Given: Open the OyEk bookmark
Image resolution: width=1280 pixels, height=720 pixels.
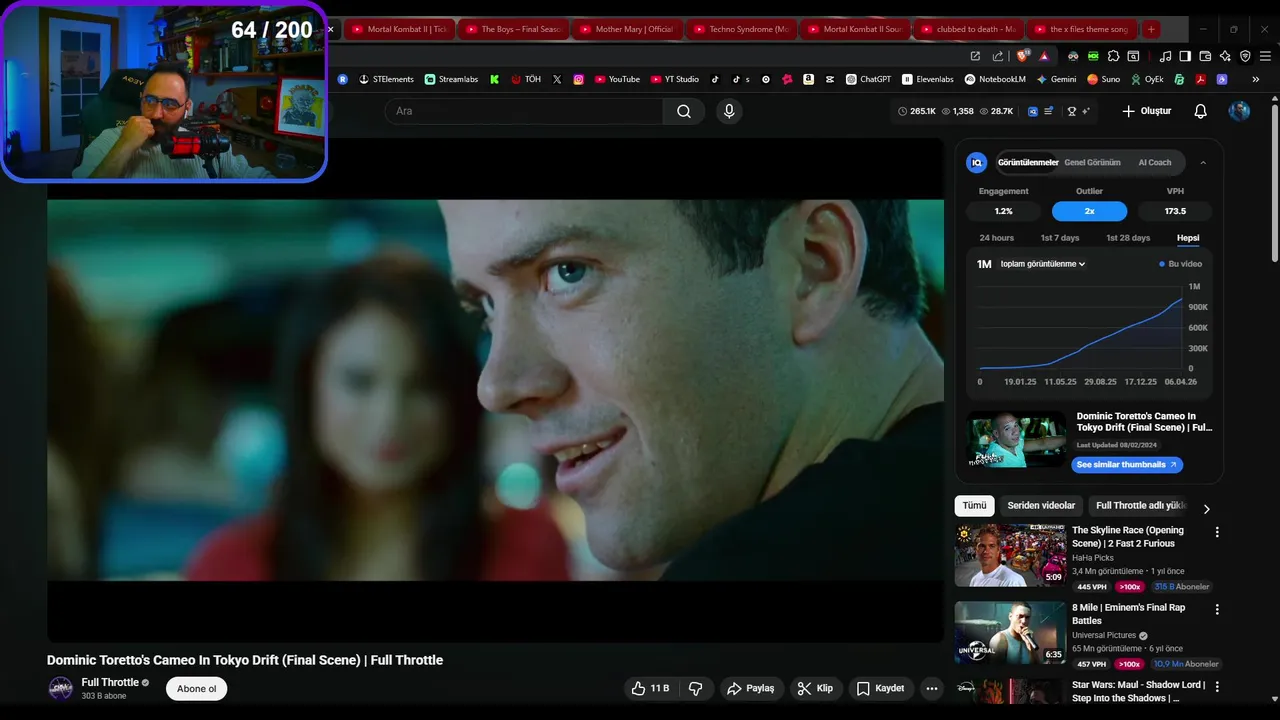Looking at the screenshot, I should coord(1148,79).
